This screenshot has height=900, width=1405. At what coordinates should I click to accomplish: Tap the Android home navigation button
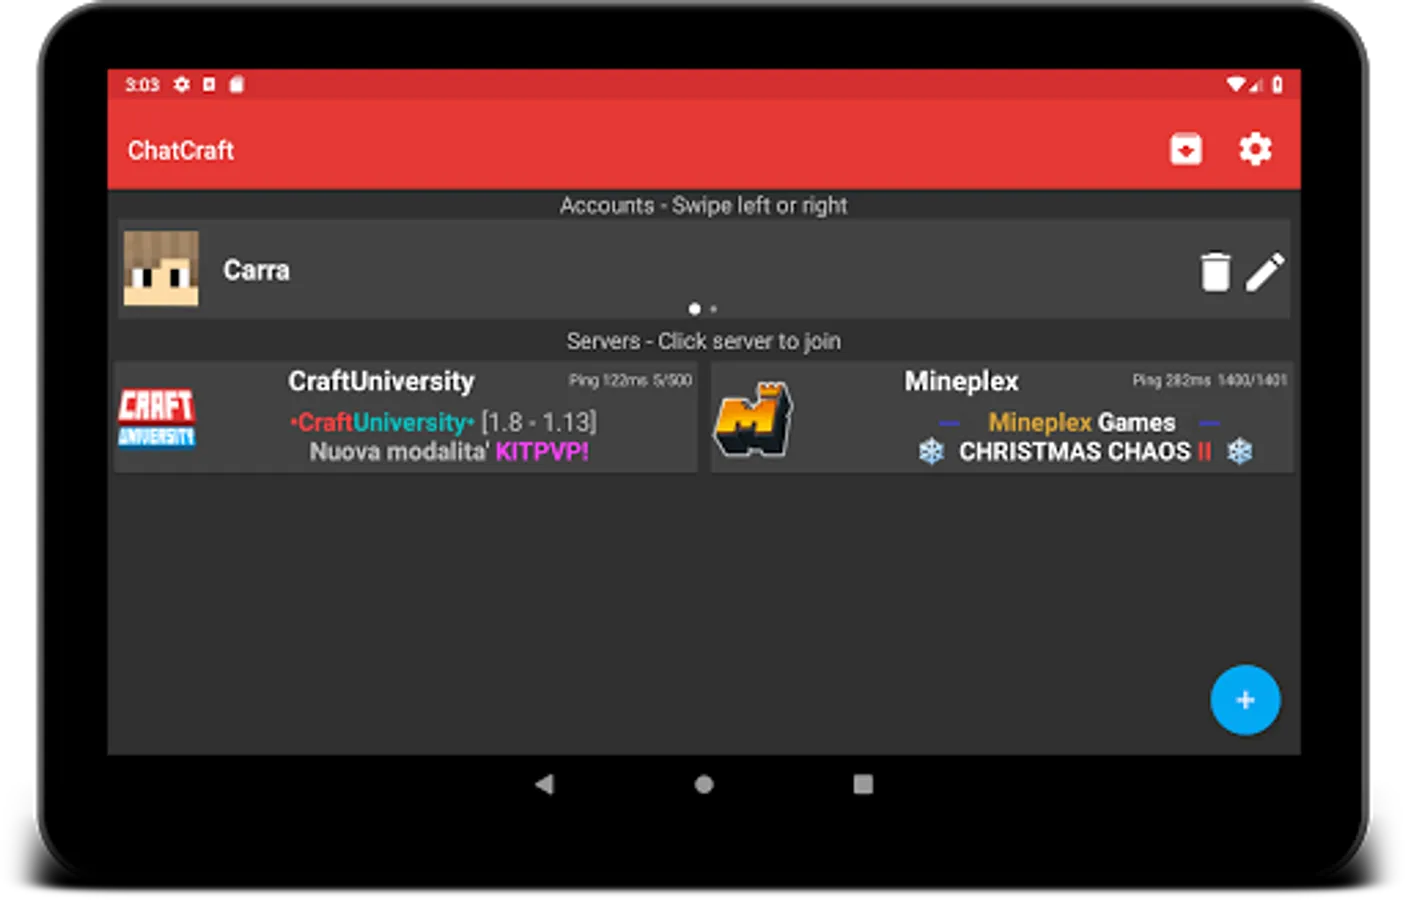(x=704, y=784)
